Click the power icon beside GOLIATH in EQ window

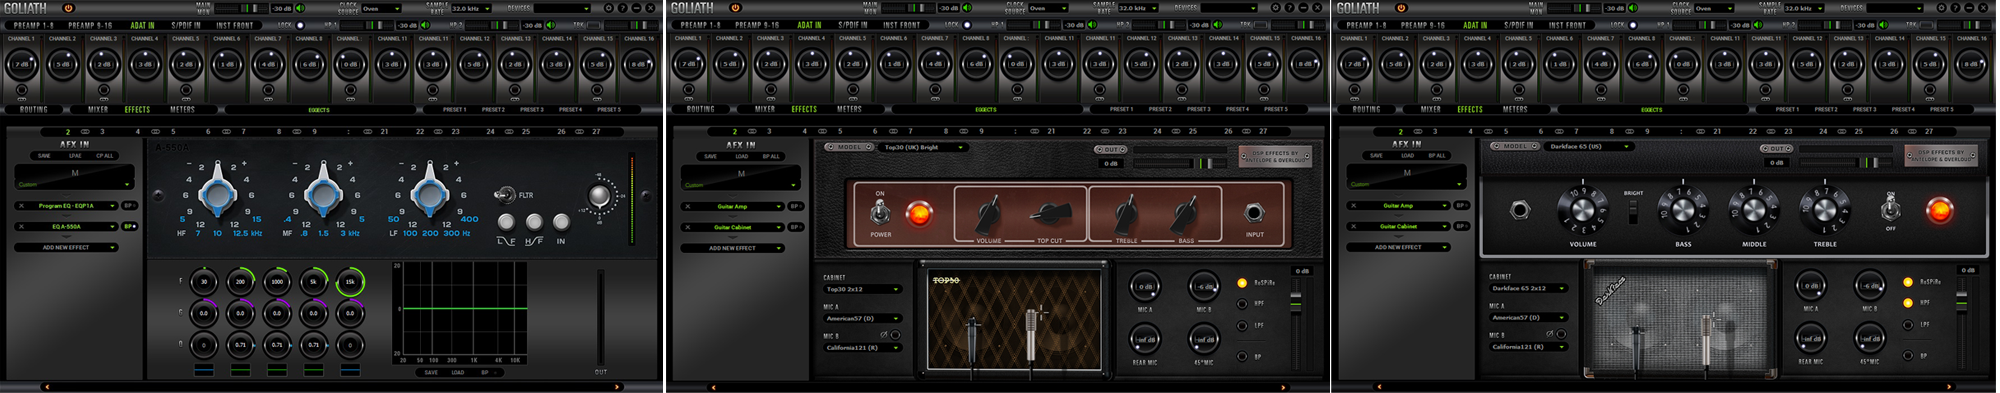pyautogui.click(x=69, y=8)
